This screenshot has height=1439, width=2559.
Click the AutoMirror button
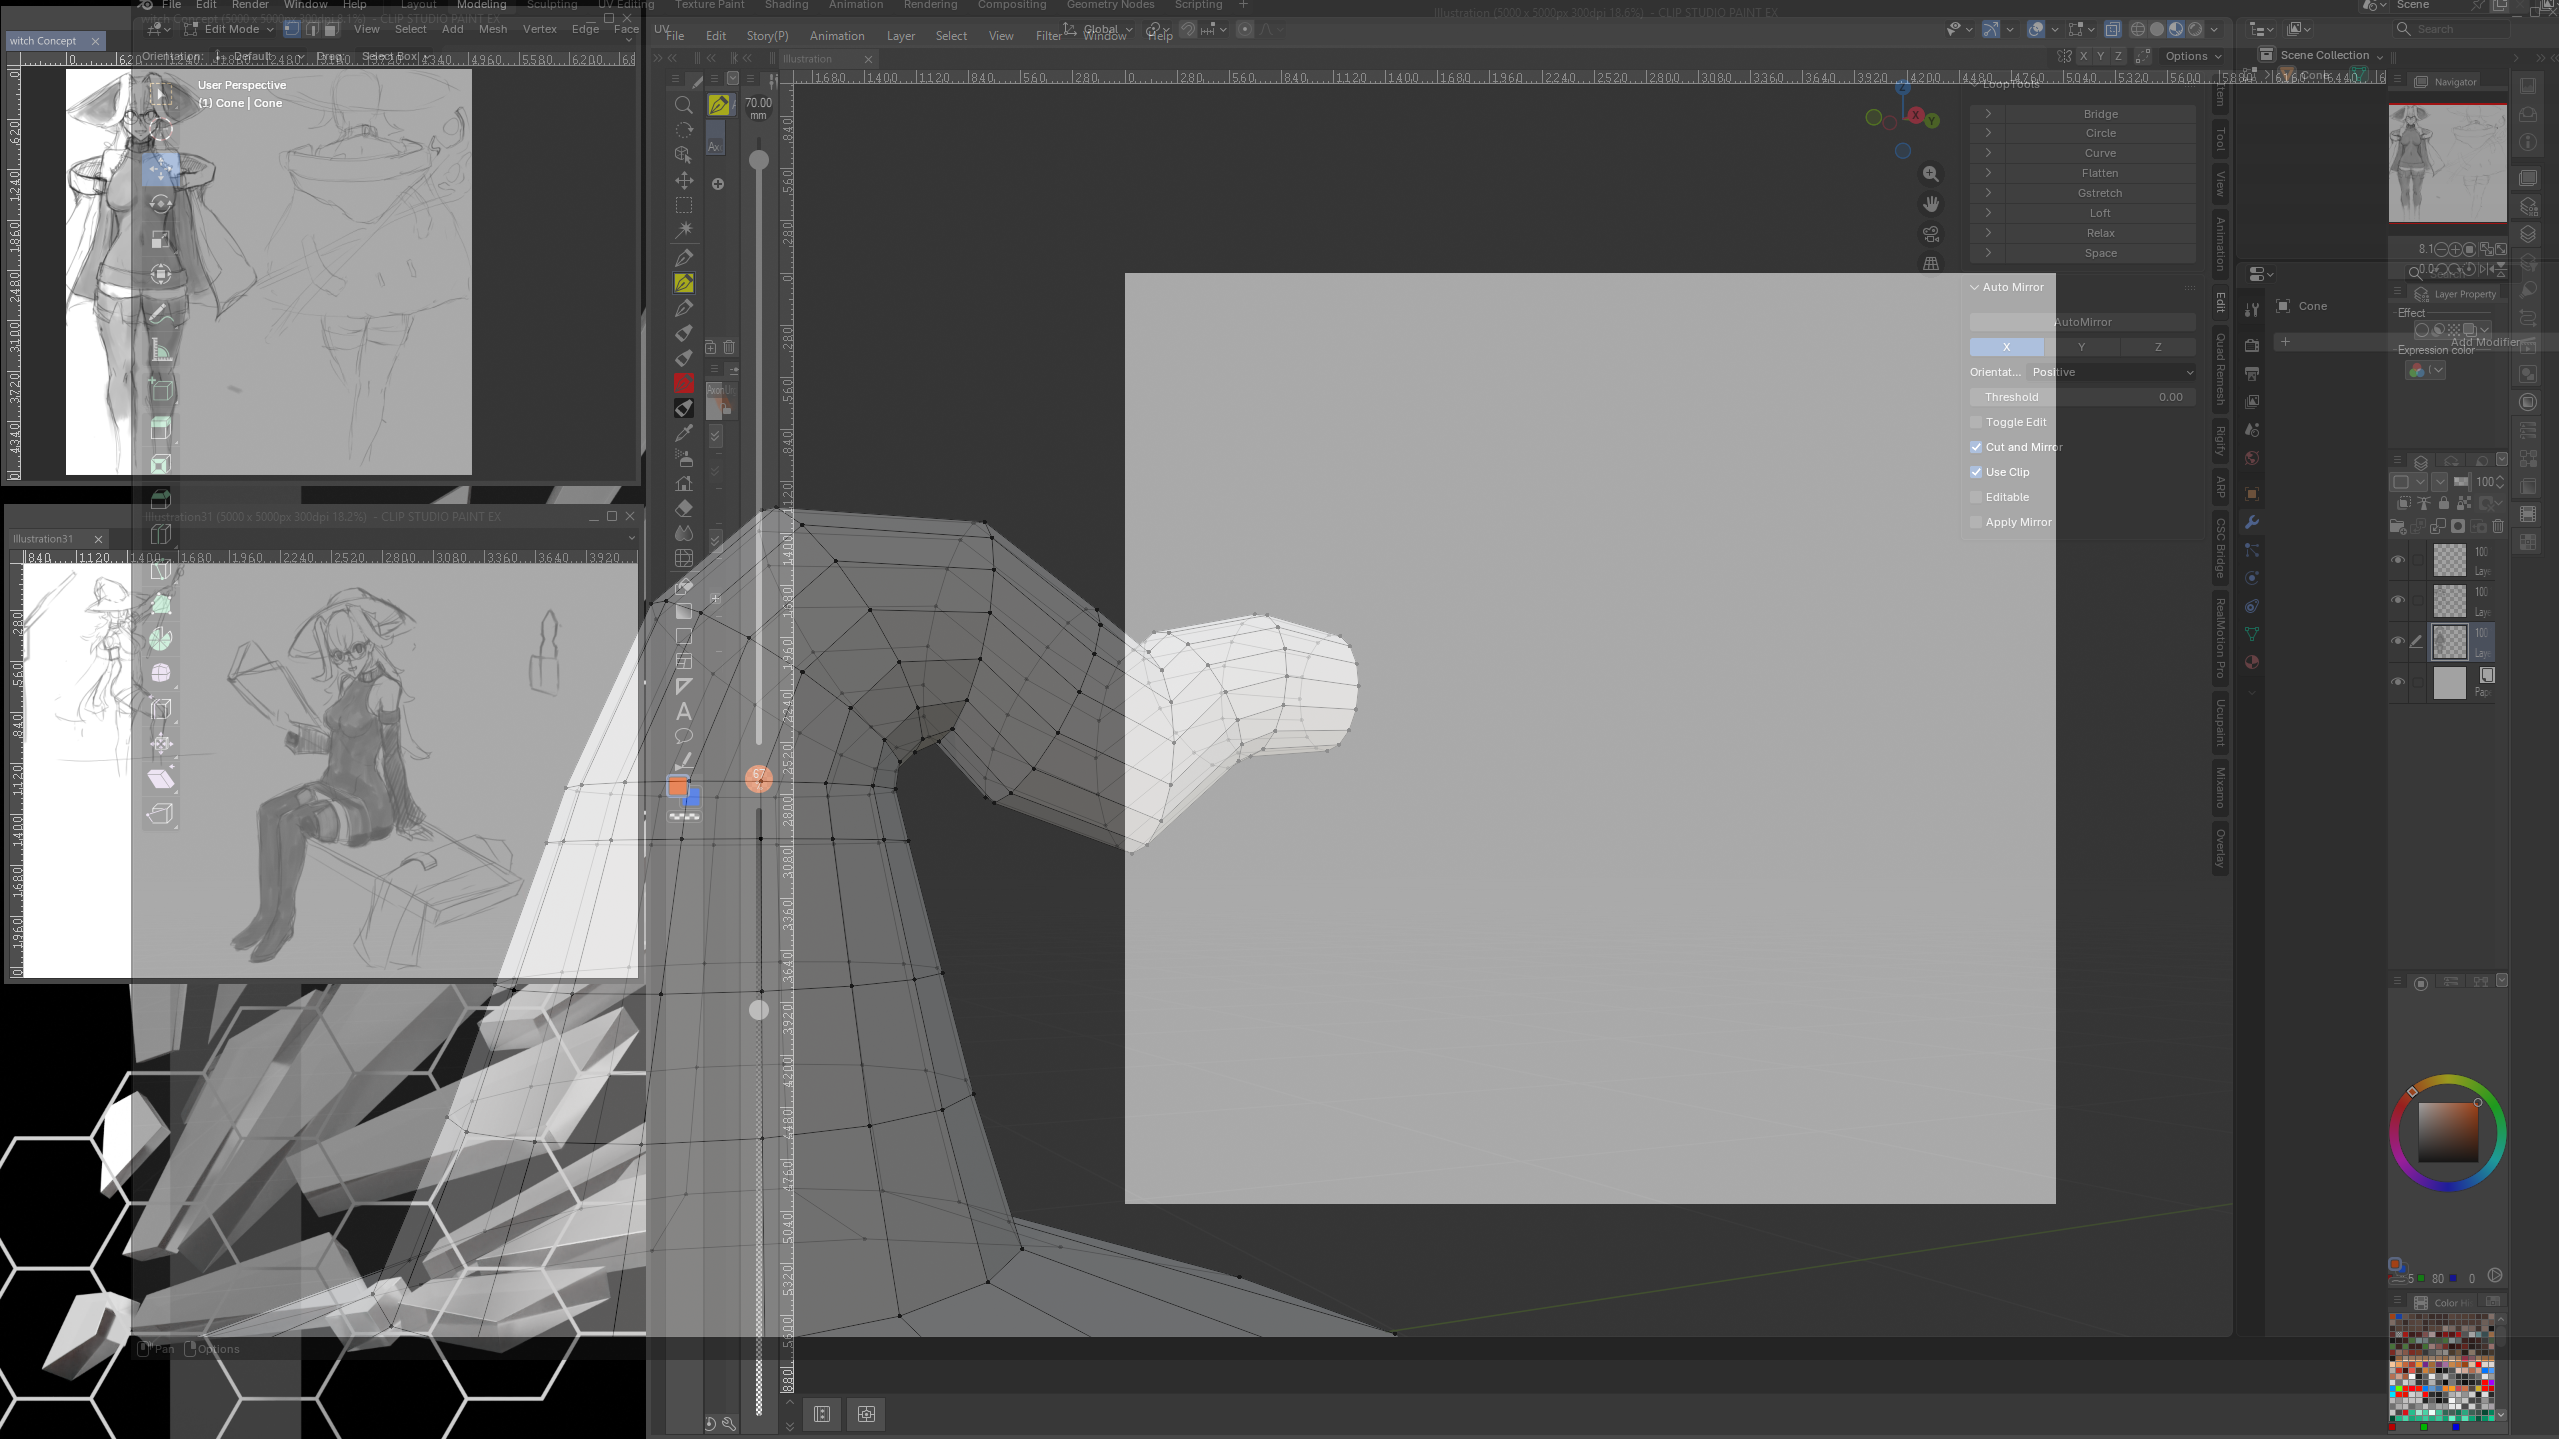(2082, 322)
